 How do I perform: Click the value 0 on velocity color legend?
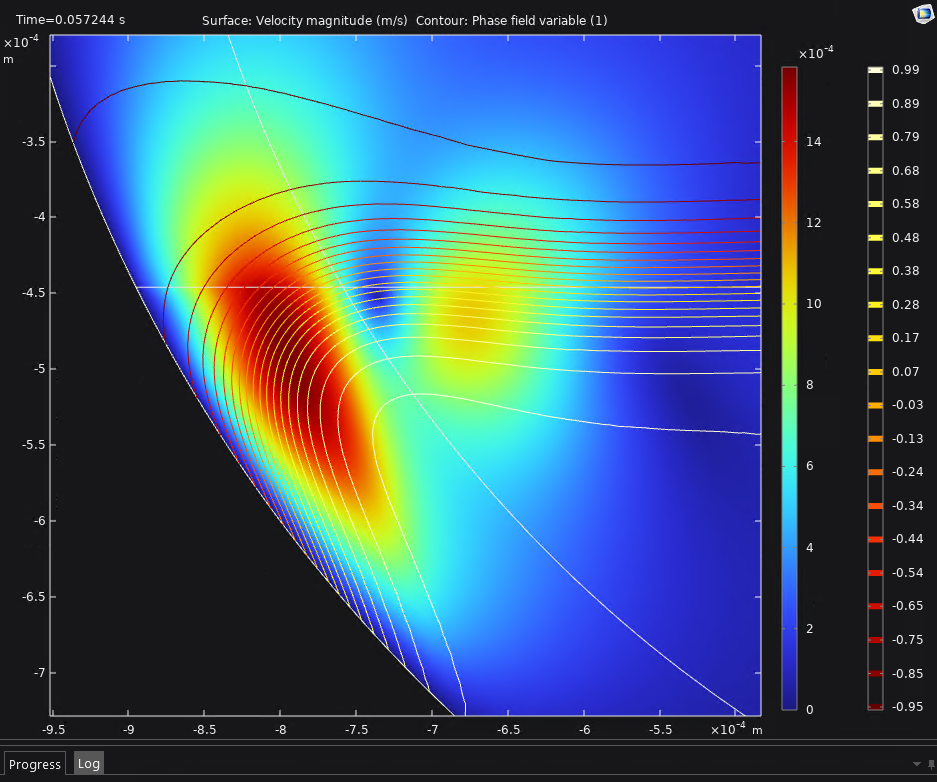[809, 710]
